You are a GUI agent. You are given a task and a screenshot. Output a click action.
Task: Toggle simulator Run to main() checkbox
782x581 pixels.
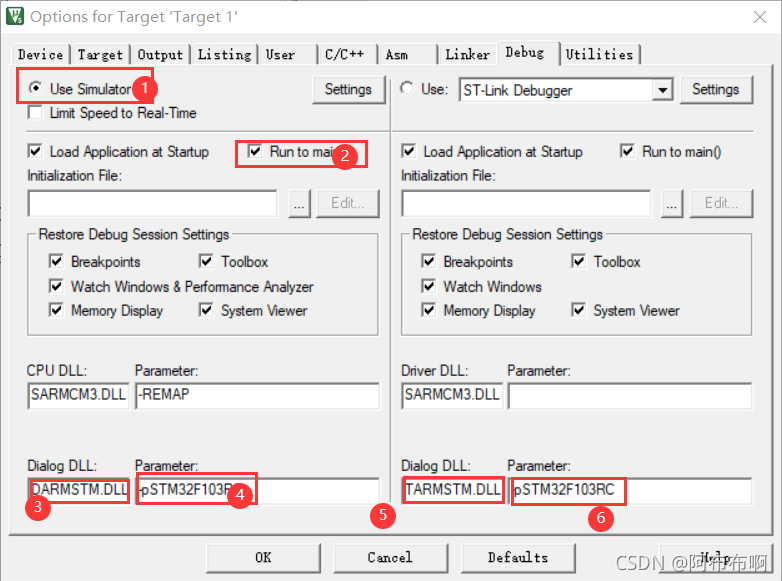pyautogui.click(x=255, y=151)
